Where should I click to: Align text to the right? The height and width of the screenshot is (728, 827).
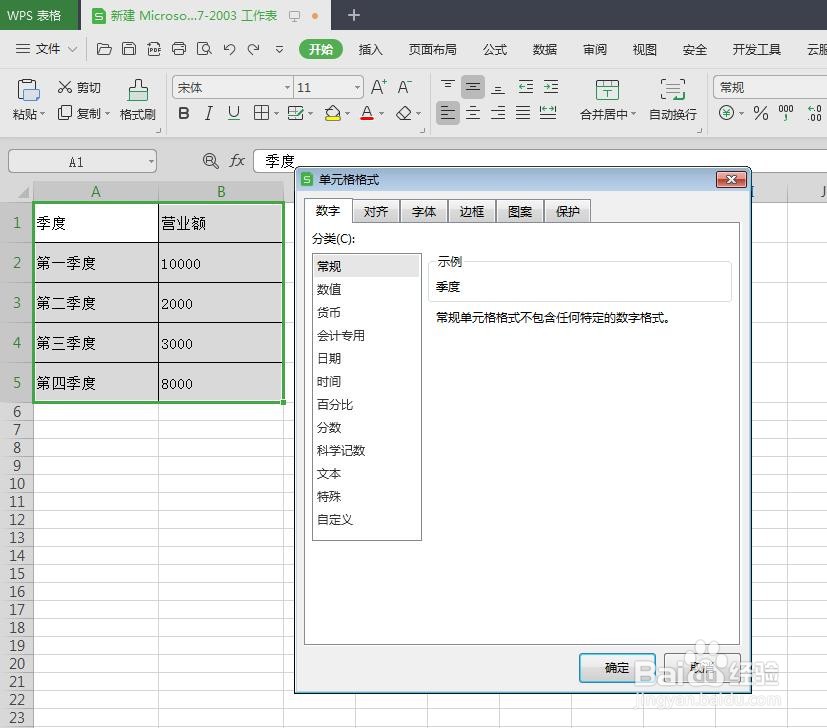click(497, 113)
